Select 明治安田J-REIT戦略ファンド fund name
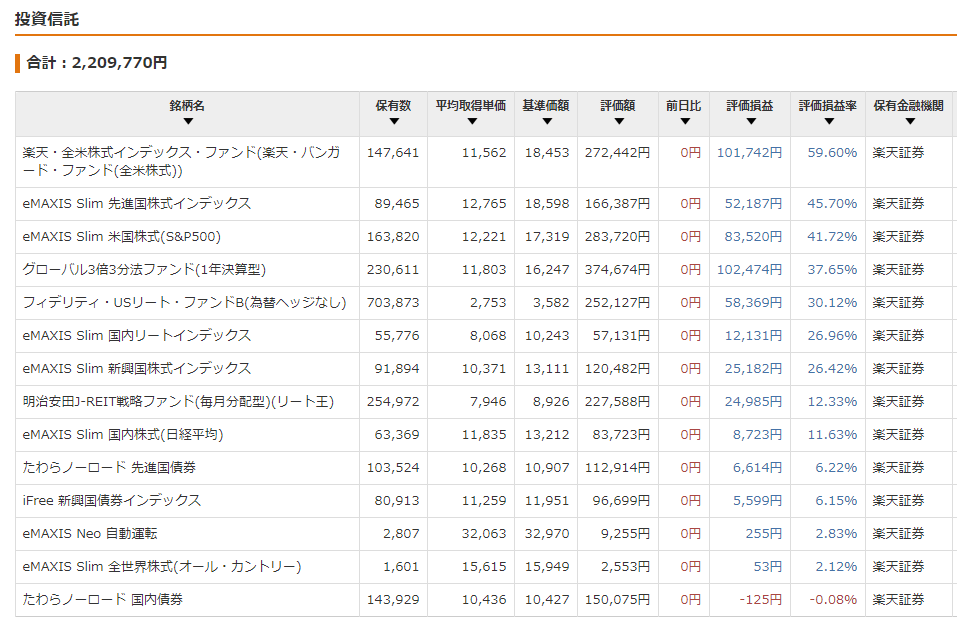The height and width of the screenshot is (643, 957). [178, 401]
